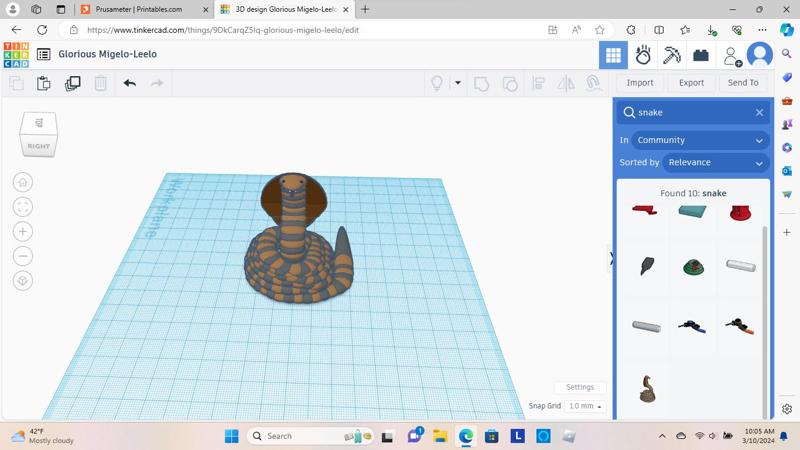Open the Send To menu

[x=743, y=83]
